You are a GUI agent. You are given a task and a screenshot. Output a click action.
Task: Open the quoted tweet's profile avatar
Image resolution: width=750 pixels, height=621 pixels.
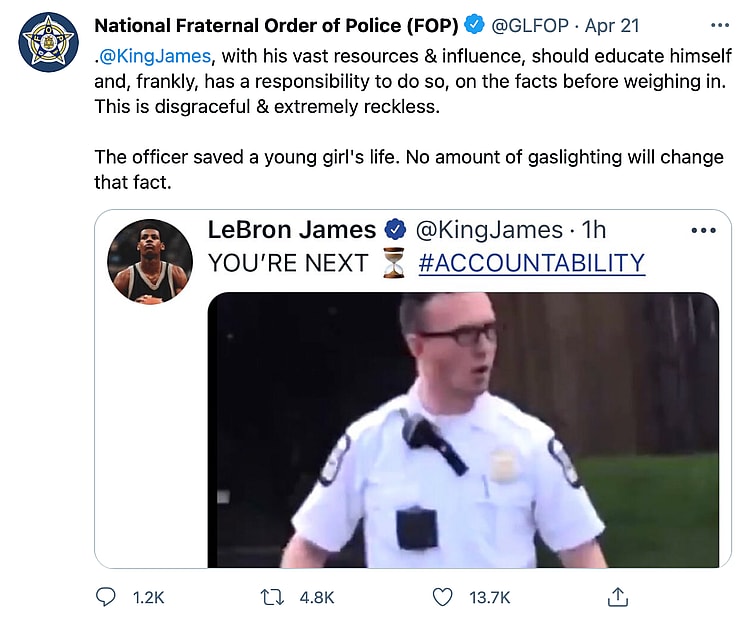149,261
